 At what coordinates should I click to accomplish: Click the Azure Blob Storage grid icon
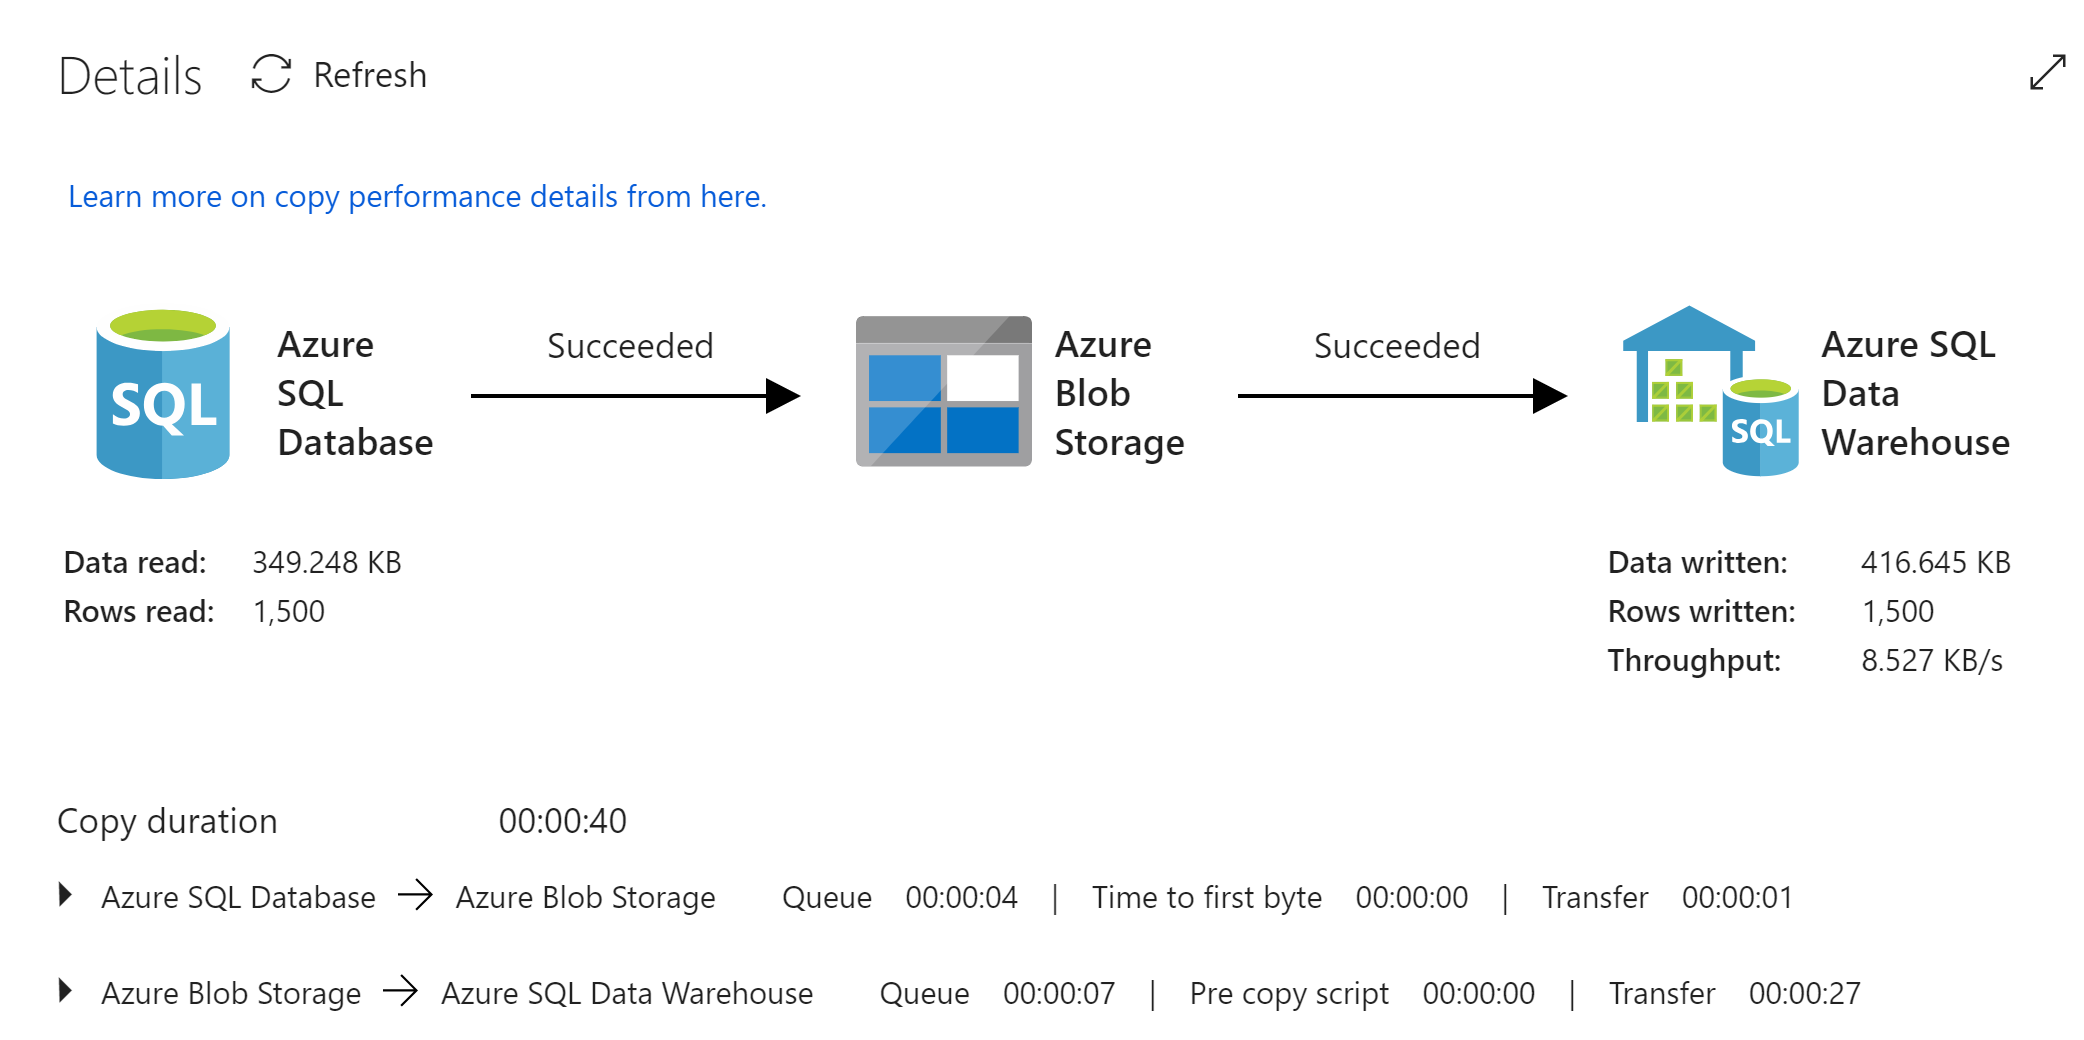click(943, 392)
